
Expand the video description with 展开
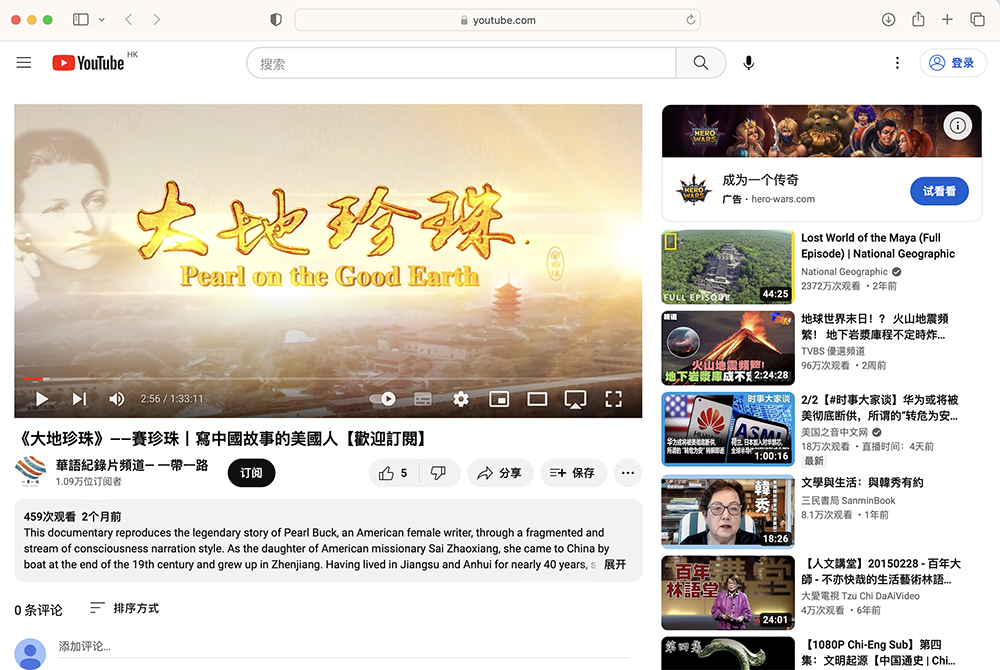(x=615, y=564)
